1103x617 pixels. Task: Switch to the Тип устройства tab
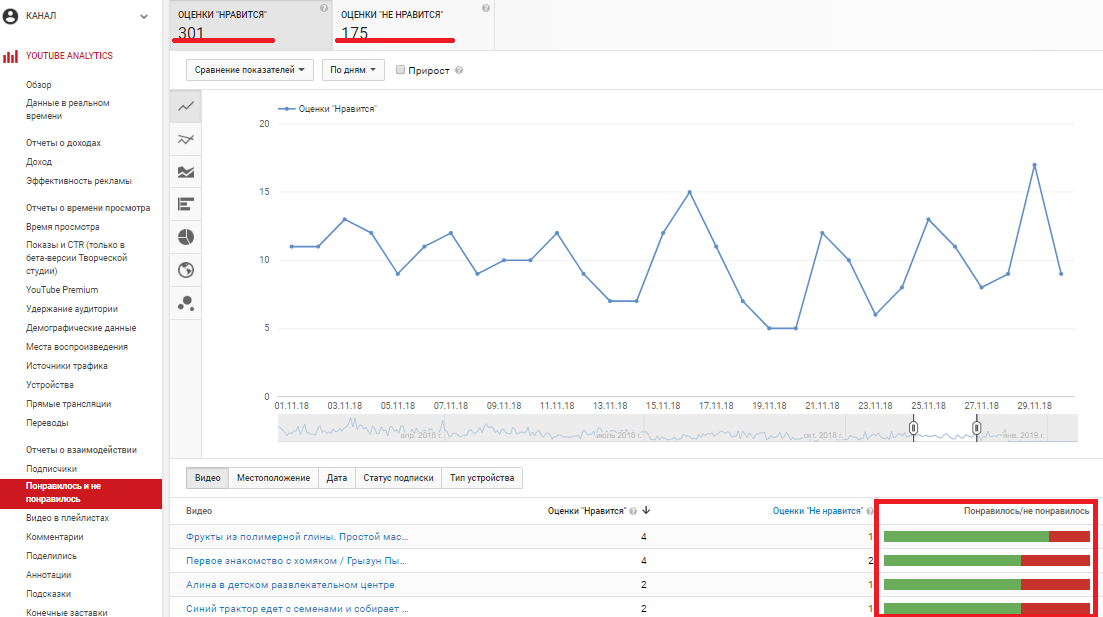pyautogui.click(x=482, y=478)
